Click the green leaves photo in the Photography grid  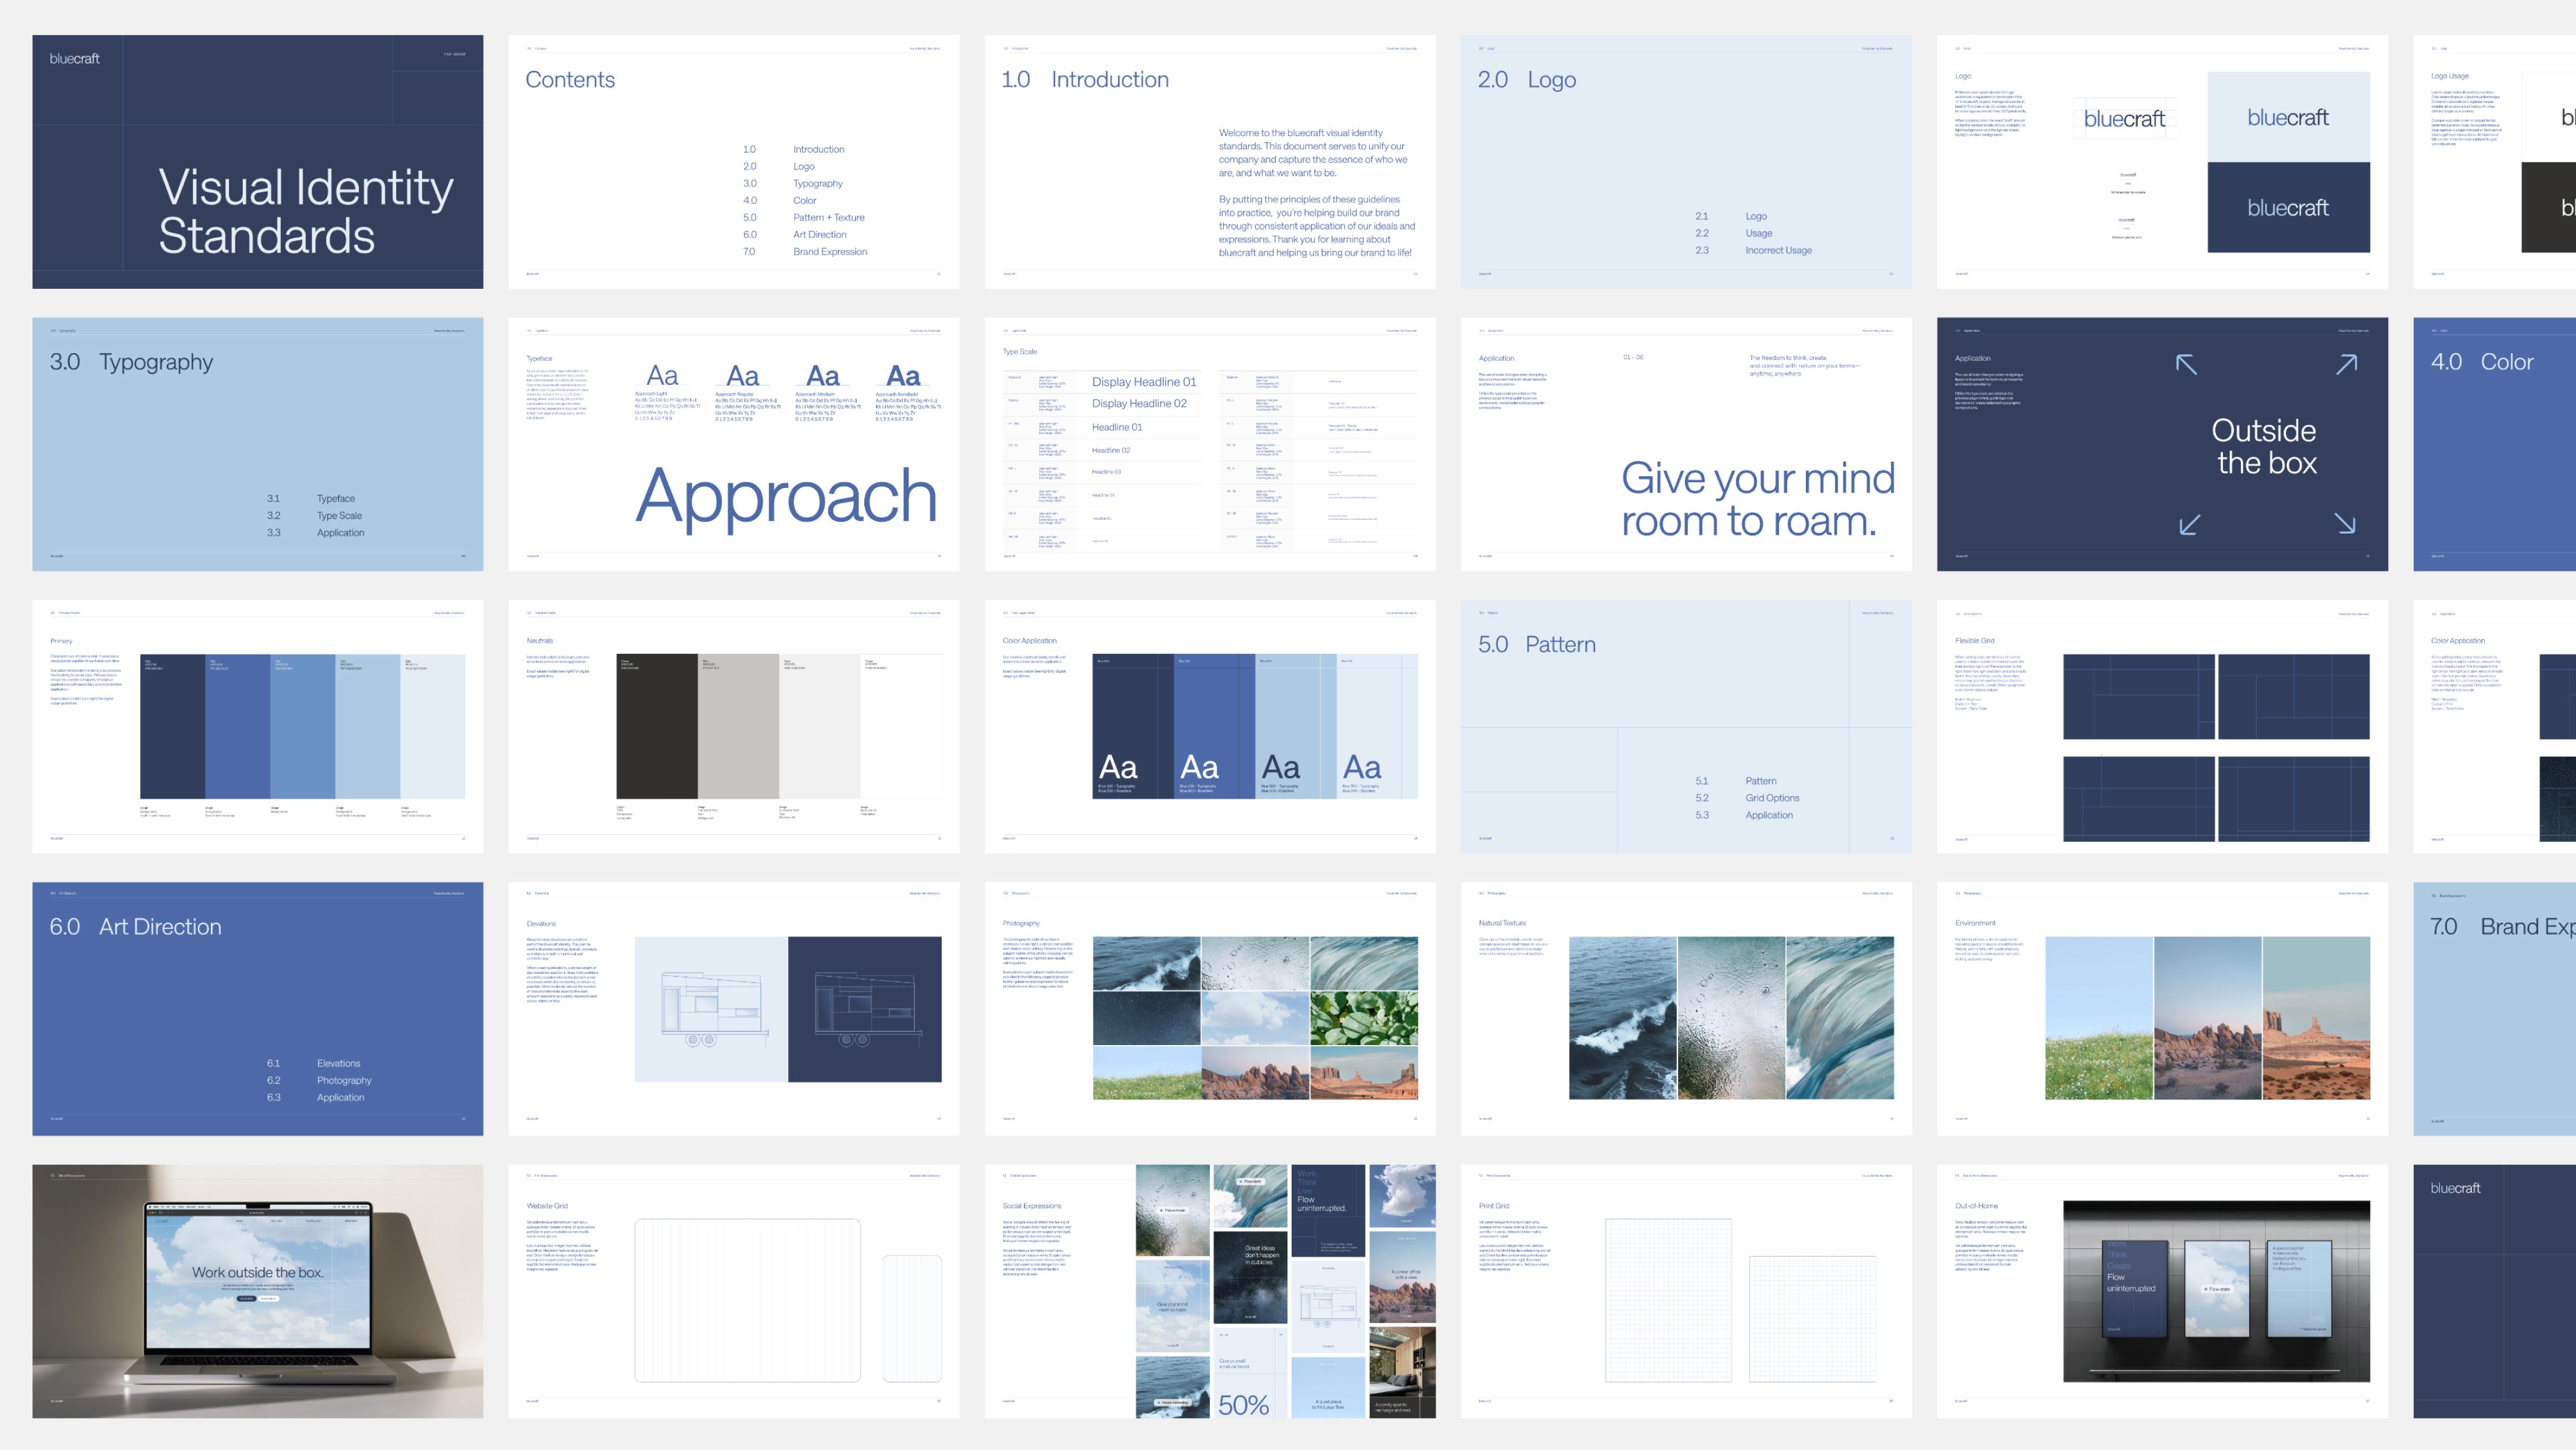[1364, 1018]
